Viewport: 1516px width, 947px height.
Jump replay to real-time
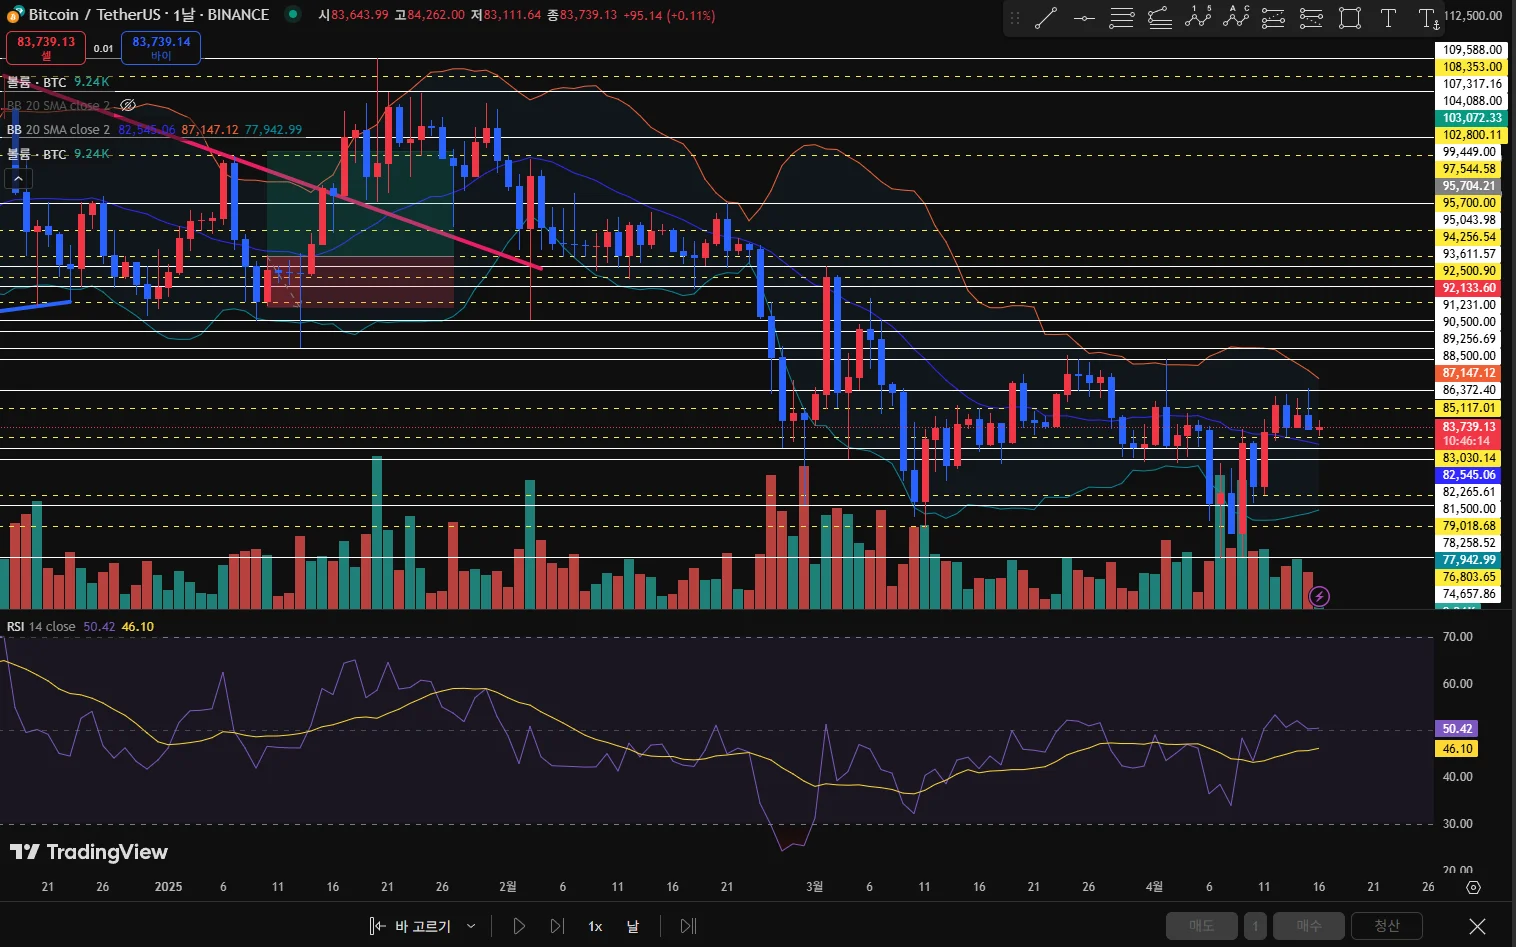pos(688,926)
